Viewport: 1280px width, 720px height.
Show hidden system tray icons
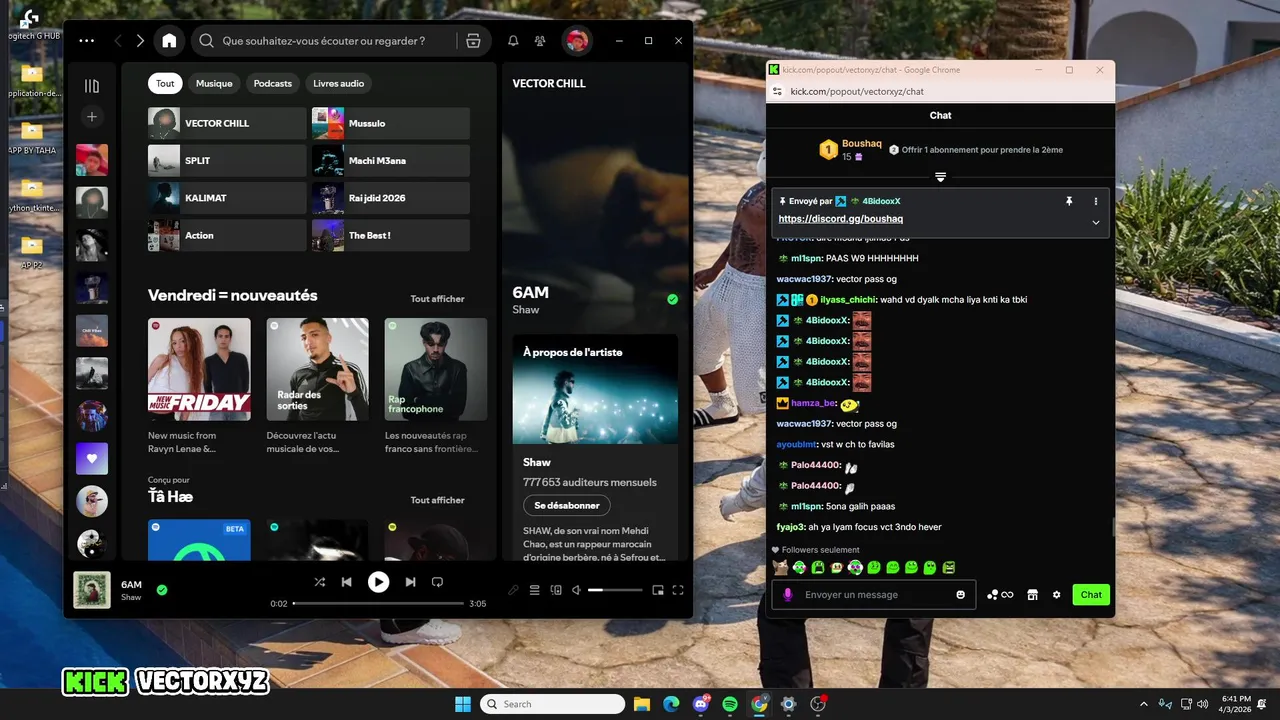tap(1144, 704)
